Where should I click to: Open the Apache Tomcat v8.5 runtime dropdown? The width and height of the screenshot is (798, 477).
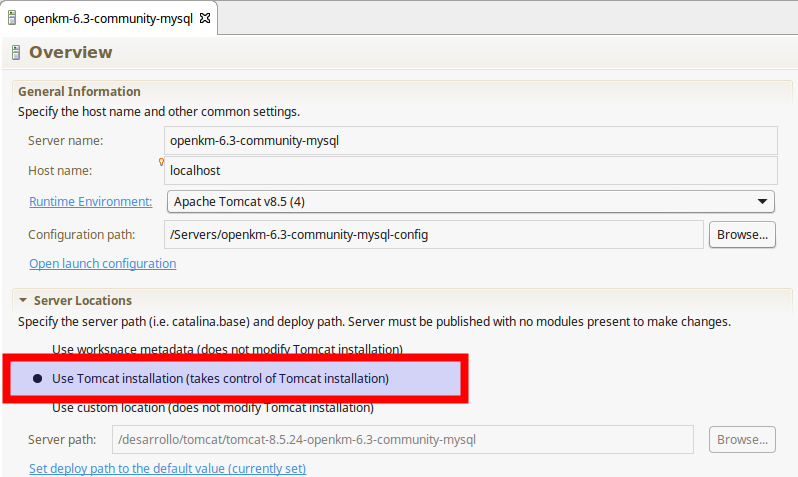point(470,202)
